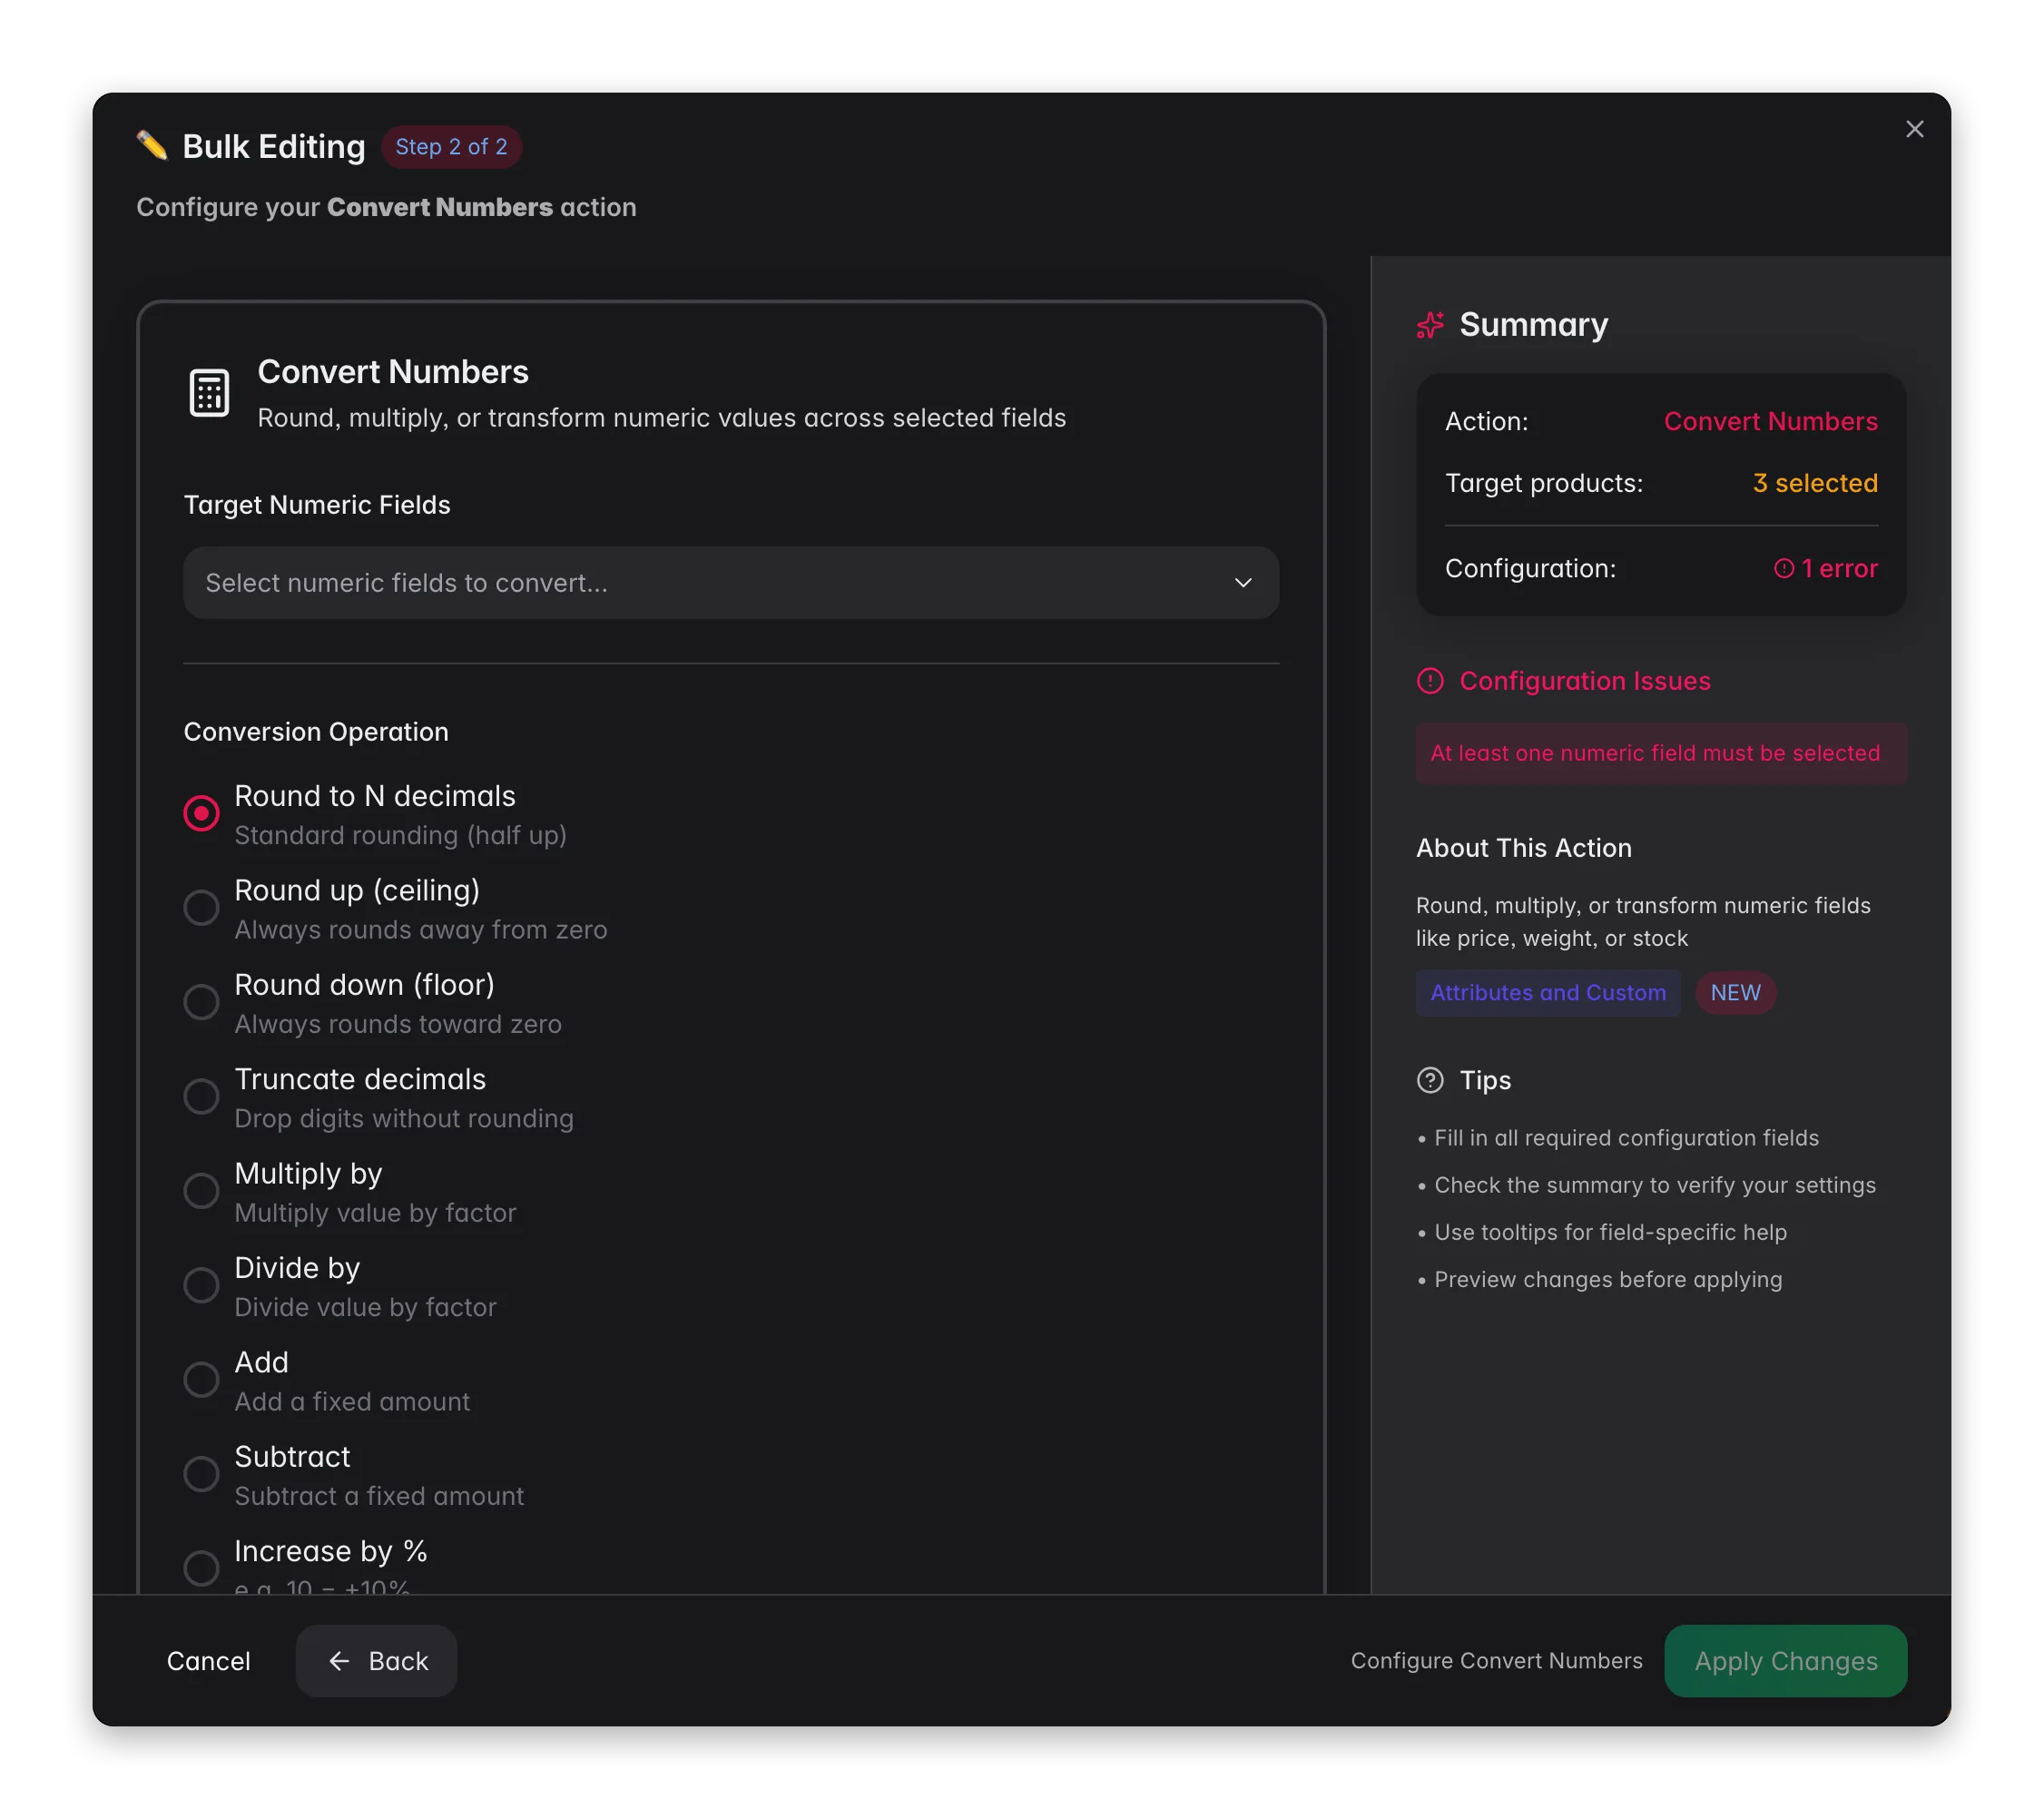Click the 'Convert Numbers' action value in Summary
This screenshot has height=1819, width=2044.
tap(1770, 421)
